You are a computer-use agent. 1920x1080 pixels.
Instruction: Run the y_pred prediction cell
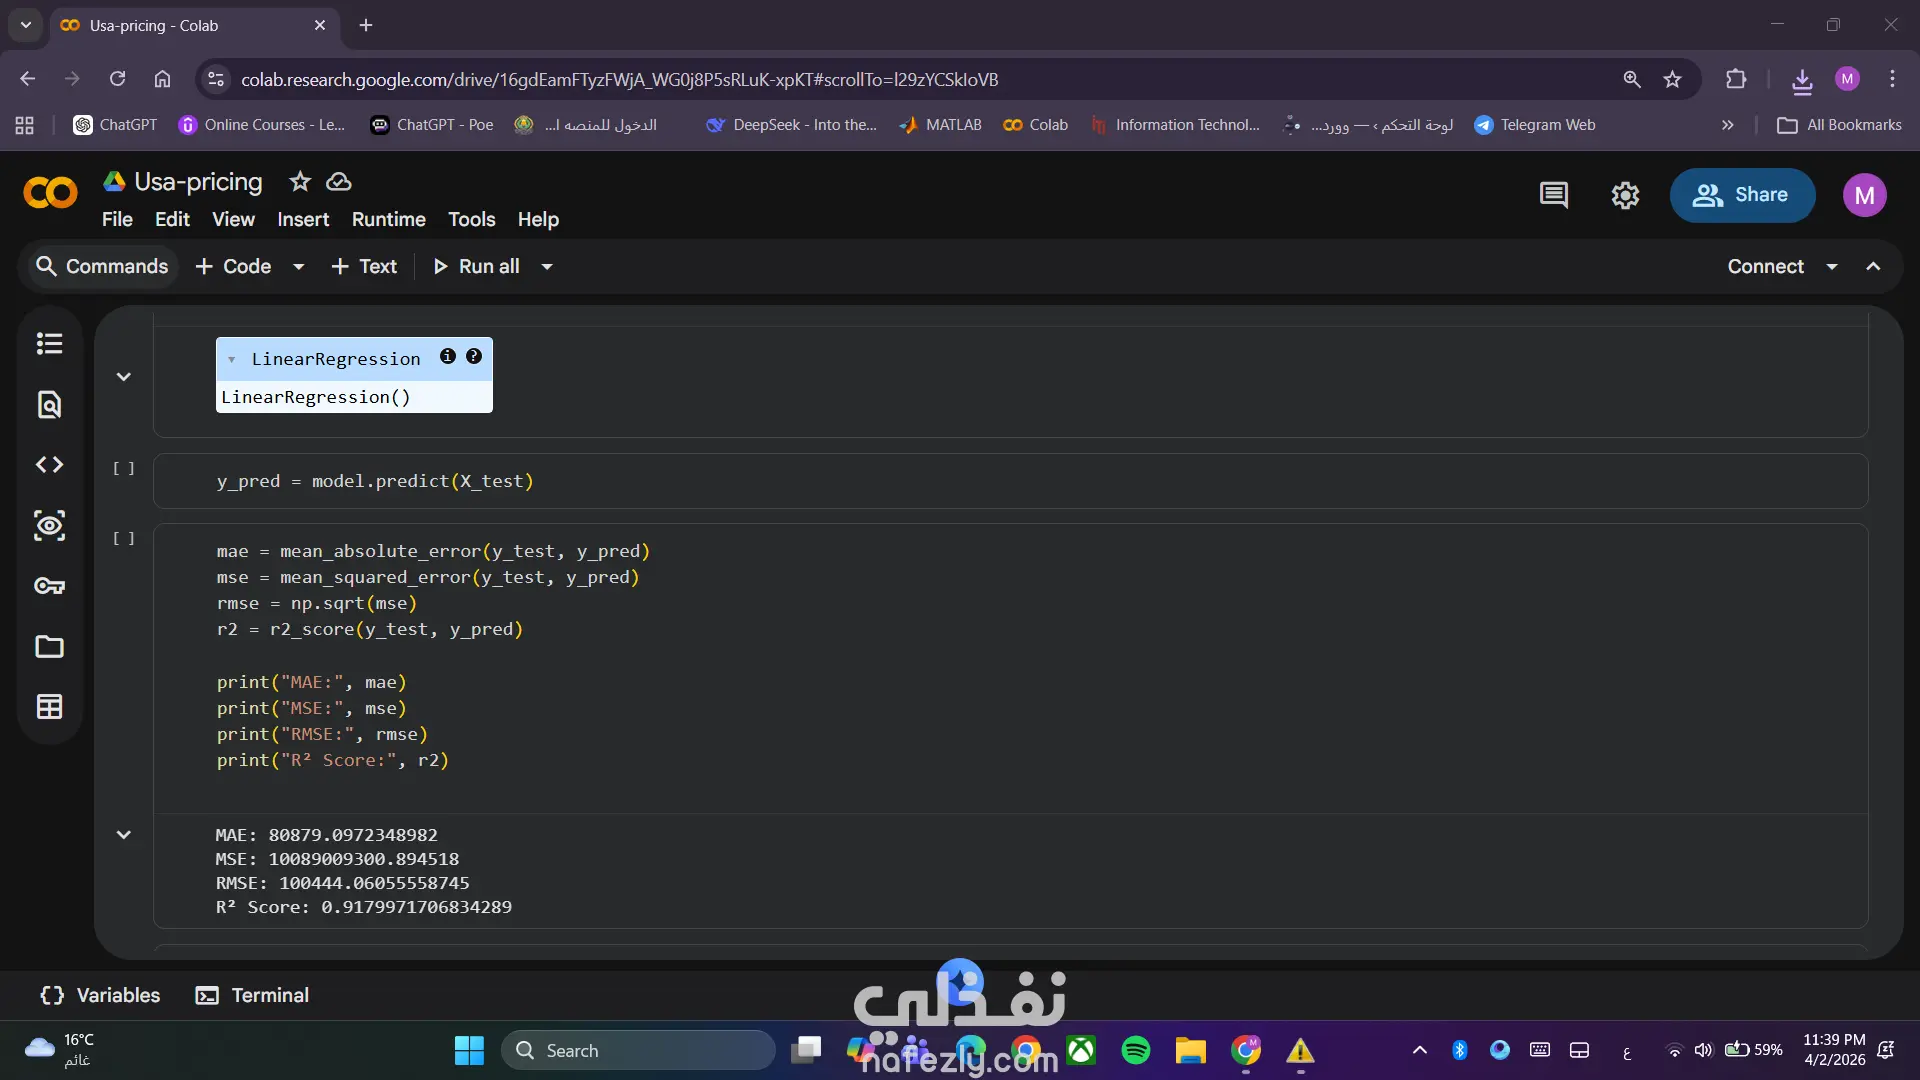124,468
